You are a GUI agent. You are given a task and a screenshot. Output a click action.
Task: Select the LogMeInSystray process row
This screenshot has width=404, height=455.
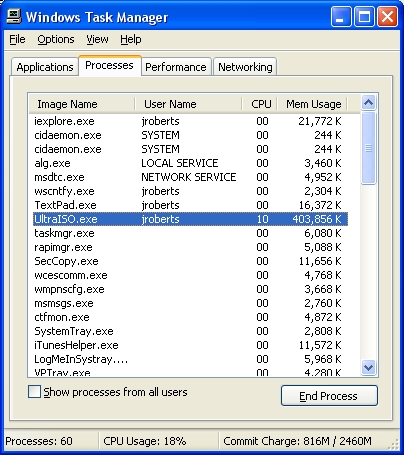coord(190,359)
